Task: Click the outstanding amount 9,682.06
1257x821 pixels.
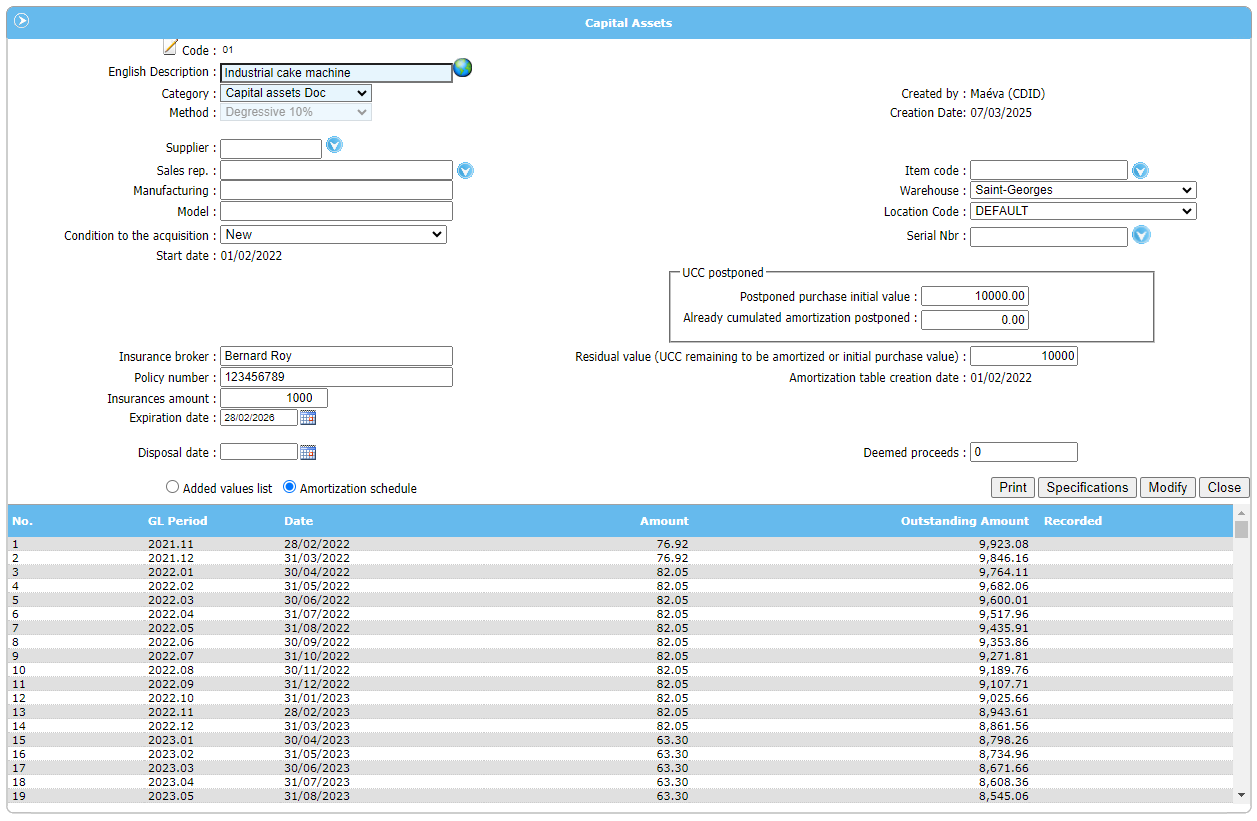Action: (1003, 586)
